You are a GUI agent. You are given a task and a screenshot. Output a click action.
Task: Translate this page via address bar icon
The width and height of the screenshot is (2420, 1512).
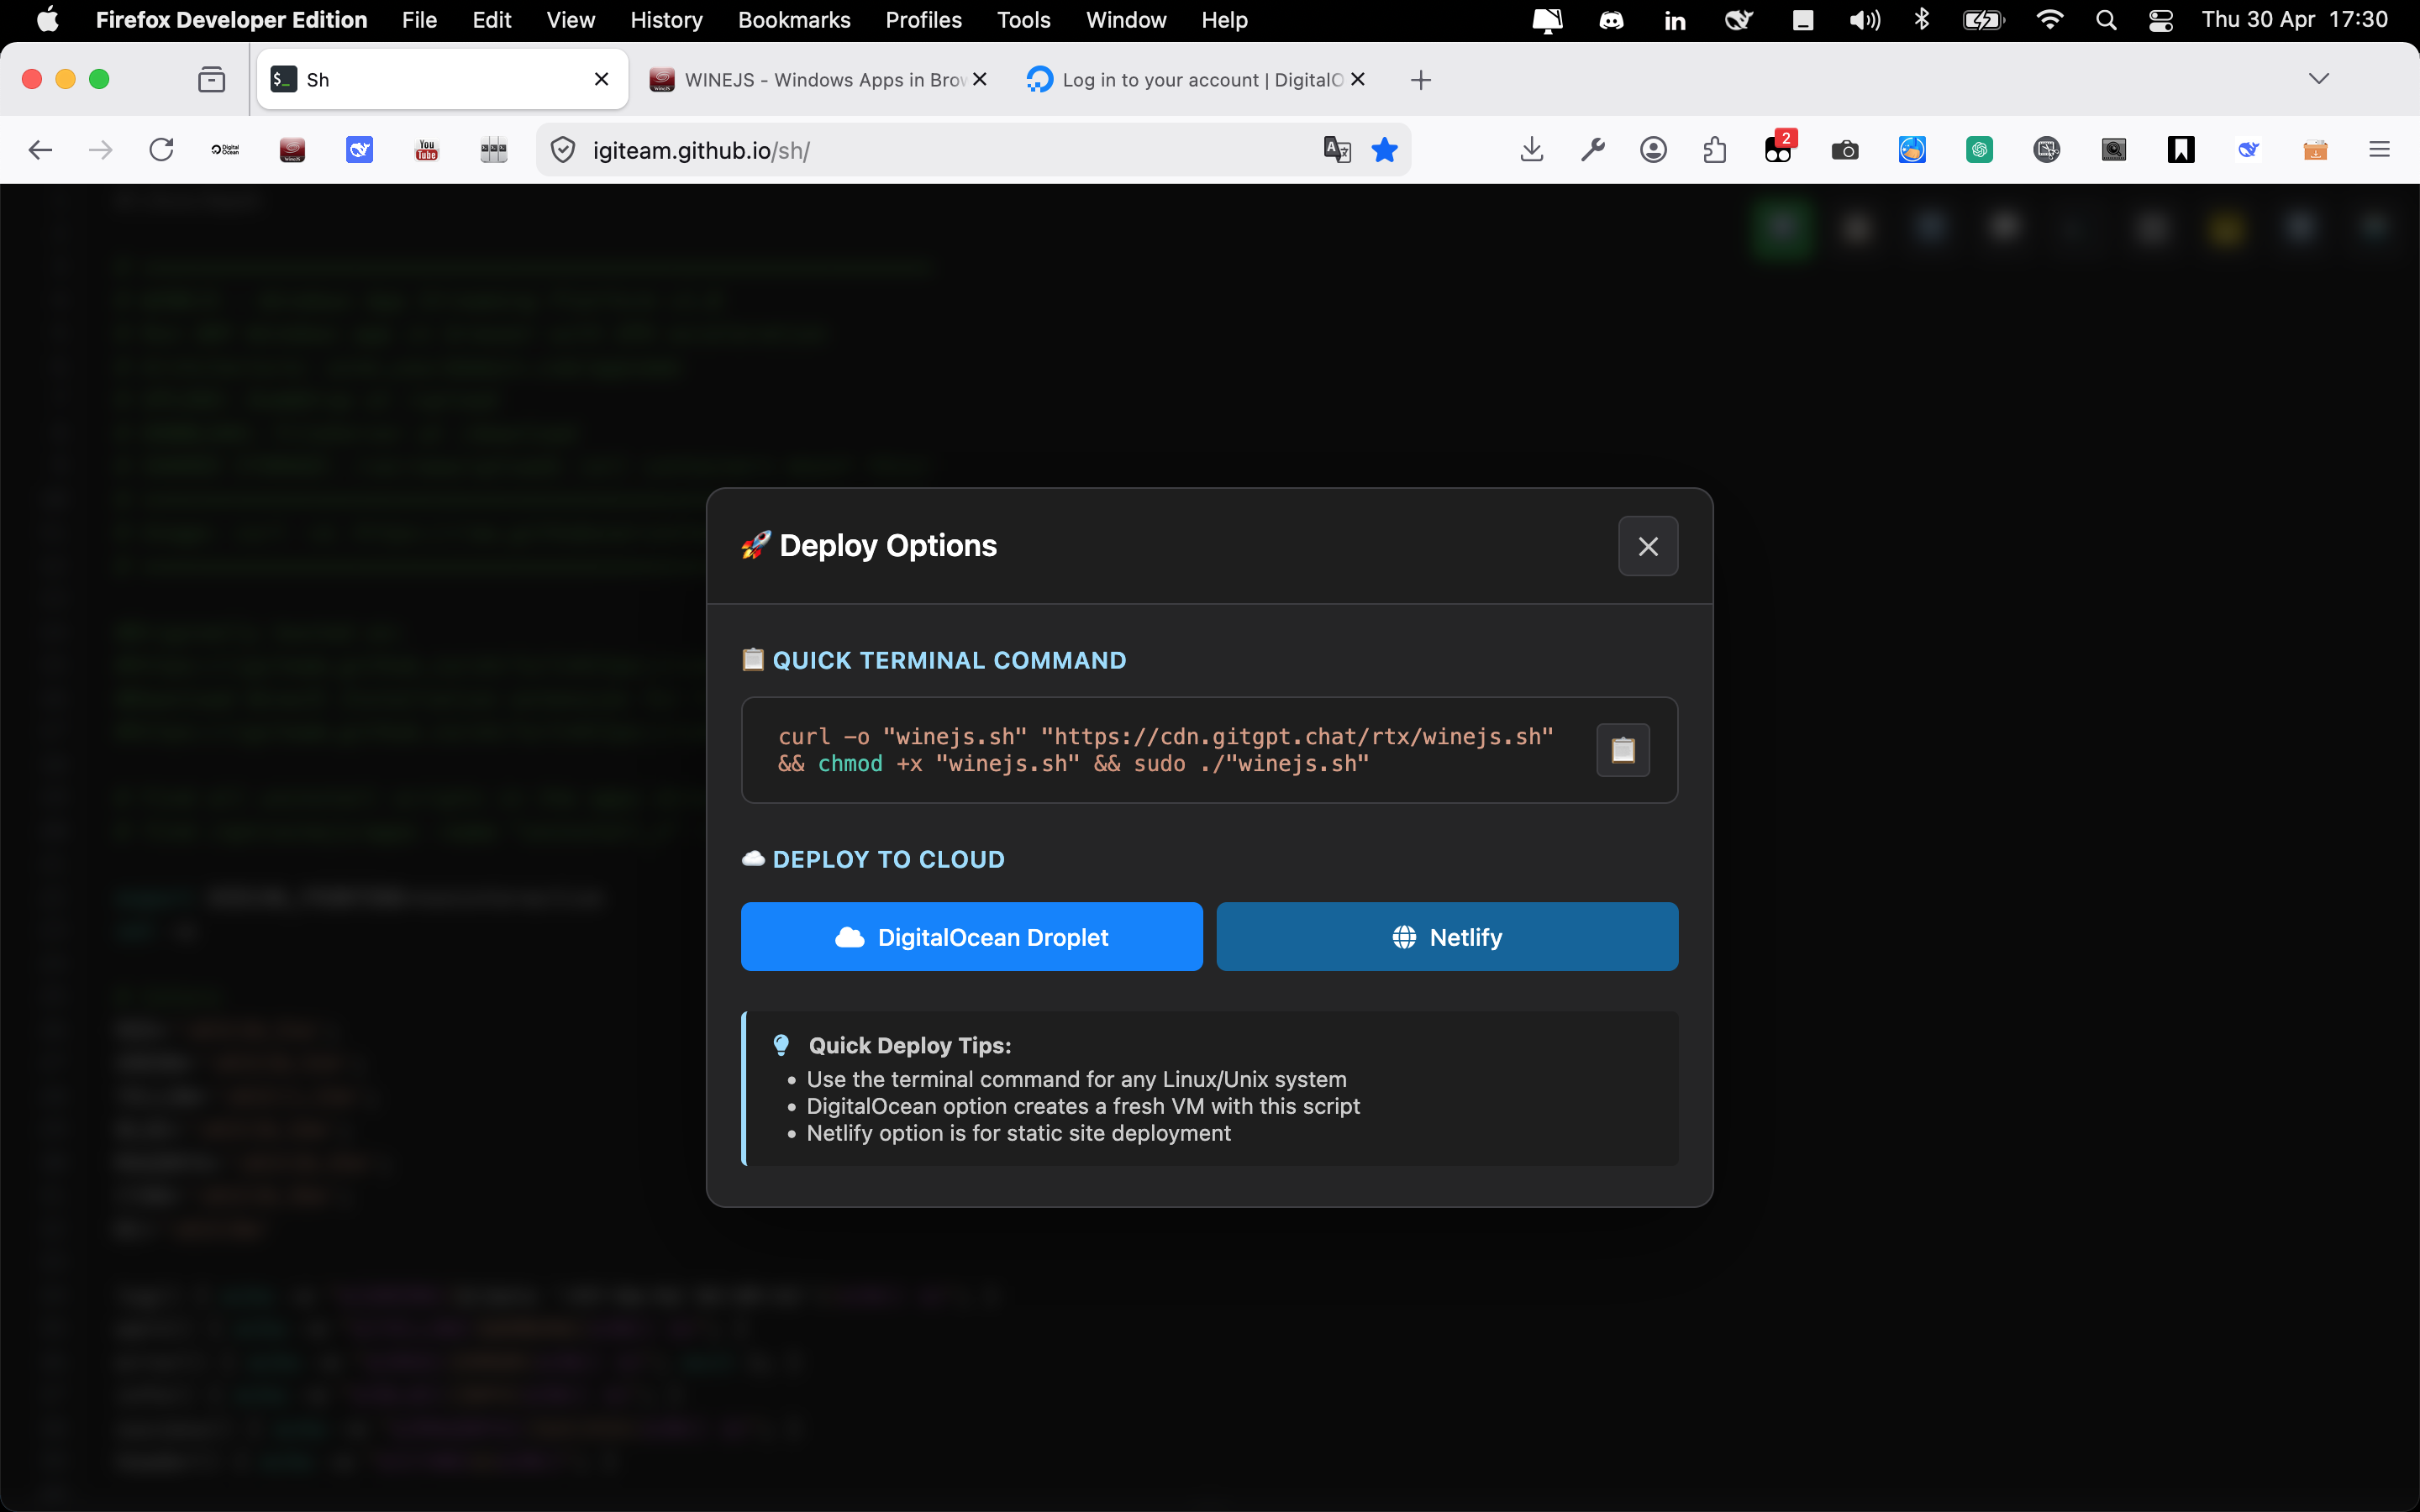[1337, 150]
